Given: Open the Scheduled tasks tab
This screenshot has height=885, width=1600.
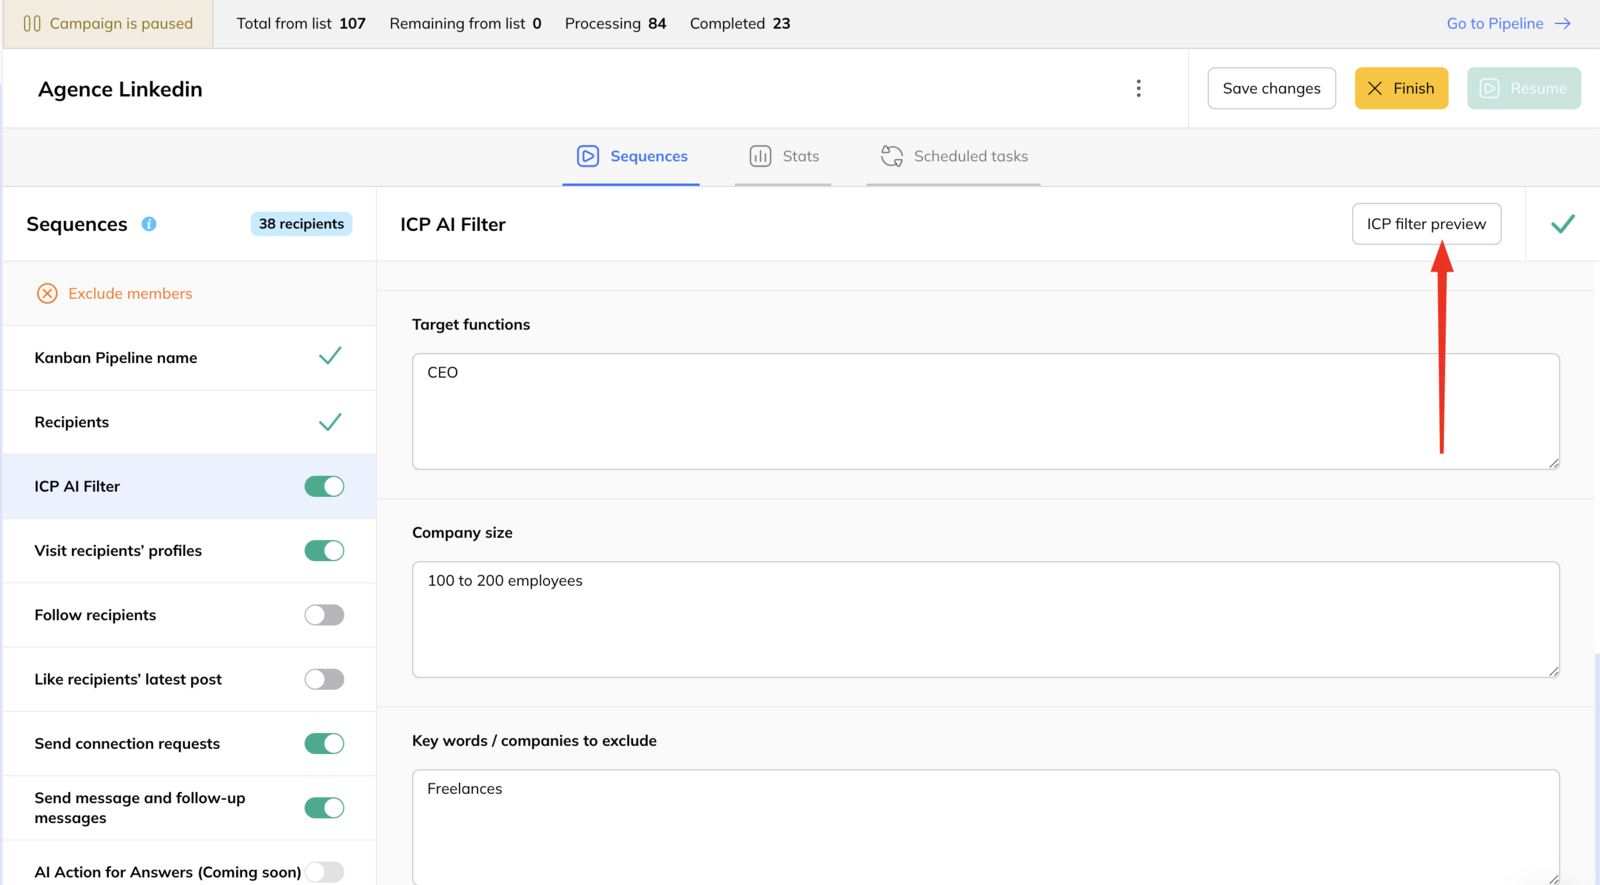Looking at the screenshot, I should point(953,156).
